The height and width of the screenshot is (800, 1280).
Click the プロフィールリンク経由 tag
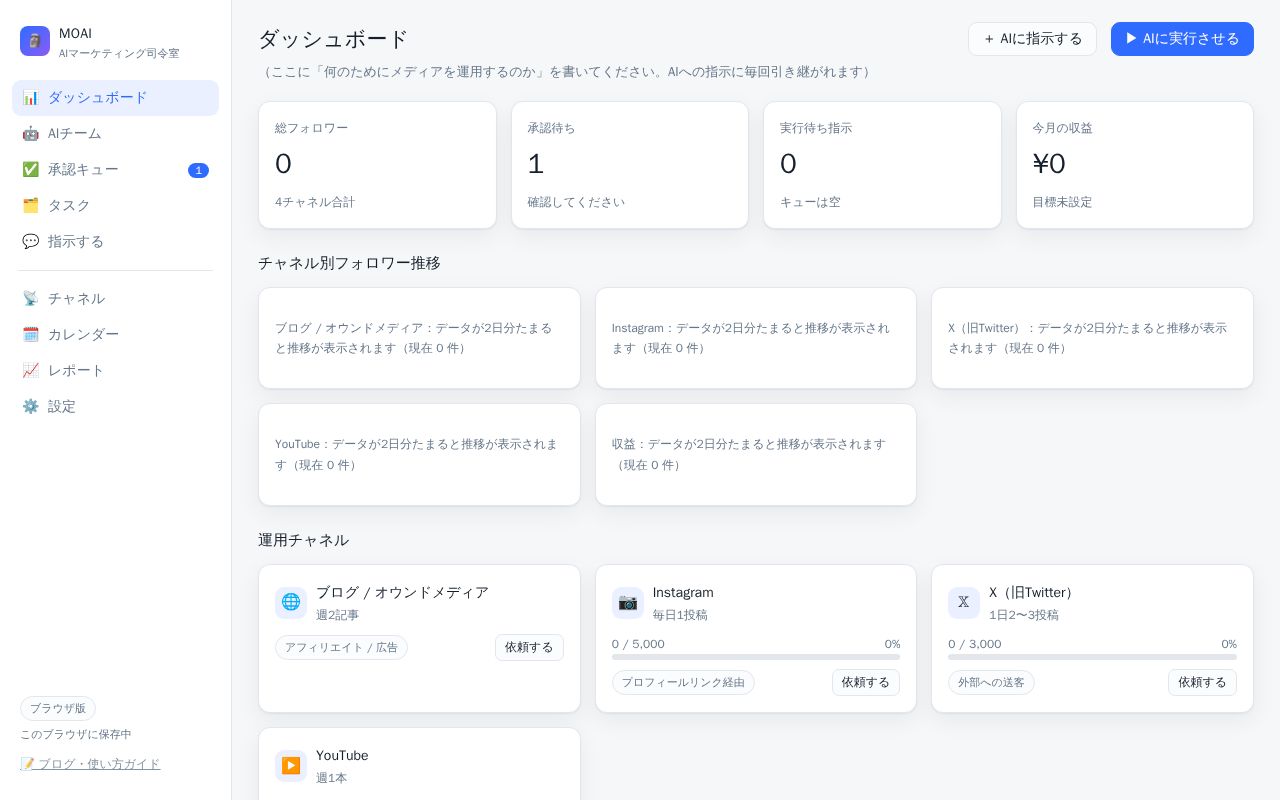(683, 683)
